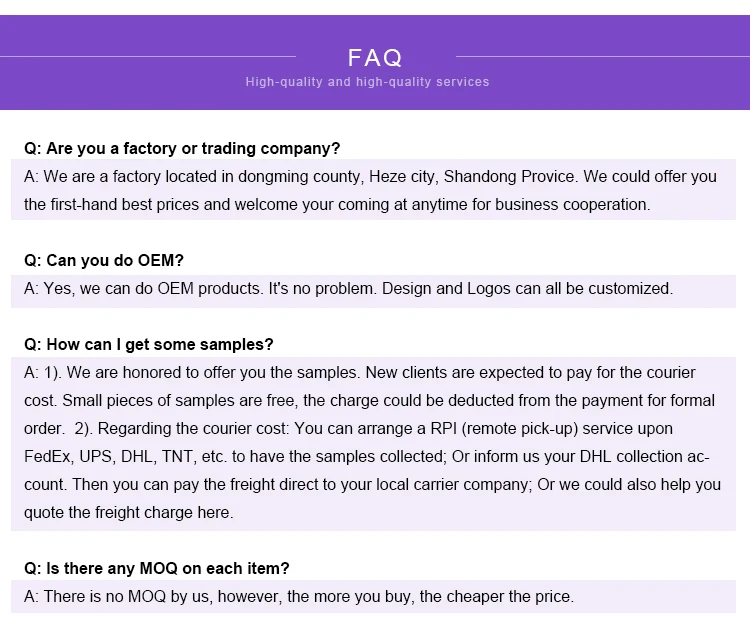Click the "Can you do OEM?" question
This screenshot has height=636, width=750.
(104, 260)
